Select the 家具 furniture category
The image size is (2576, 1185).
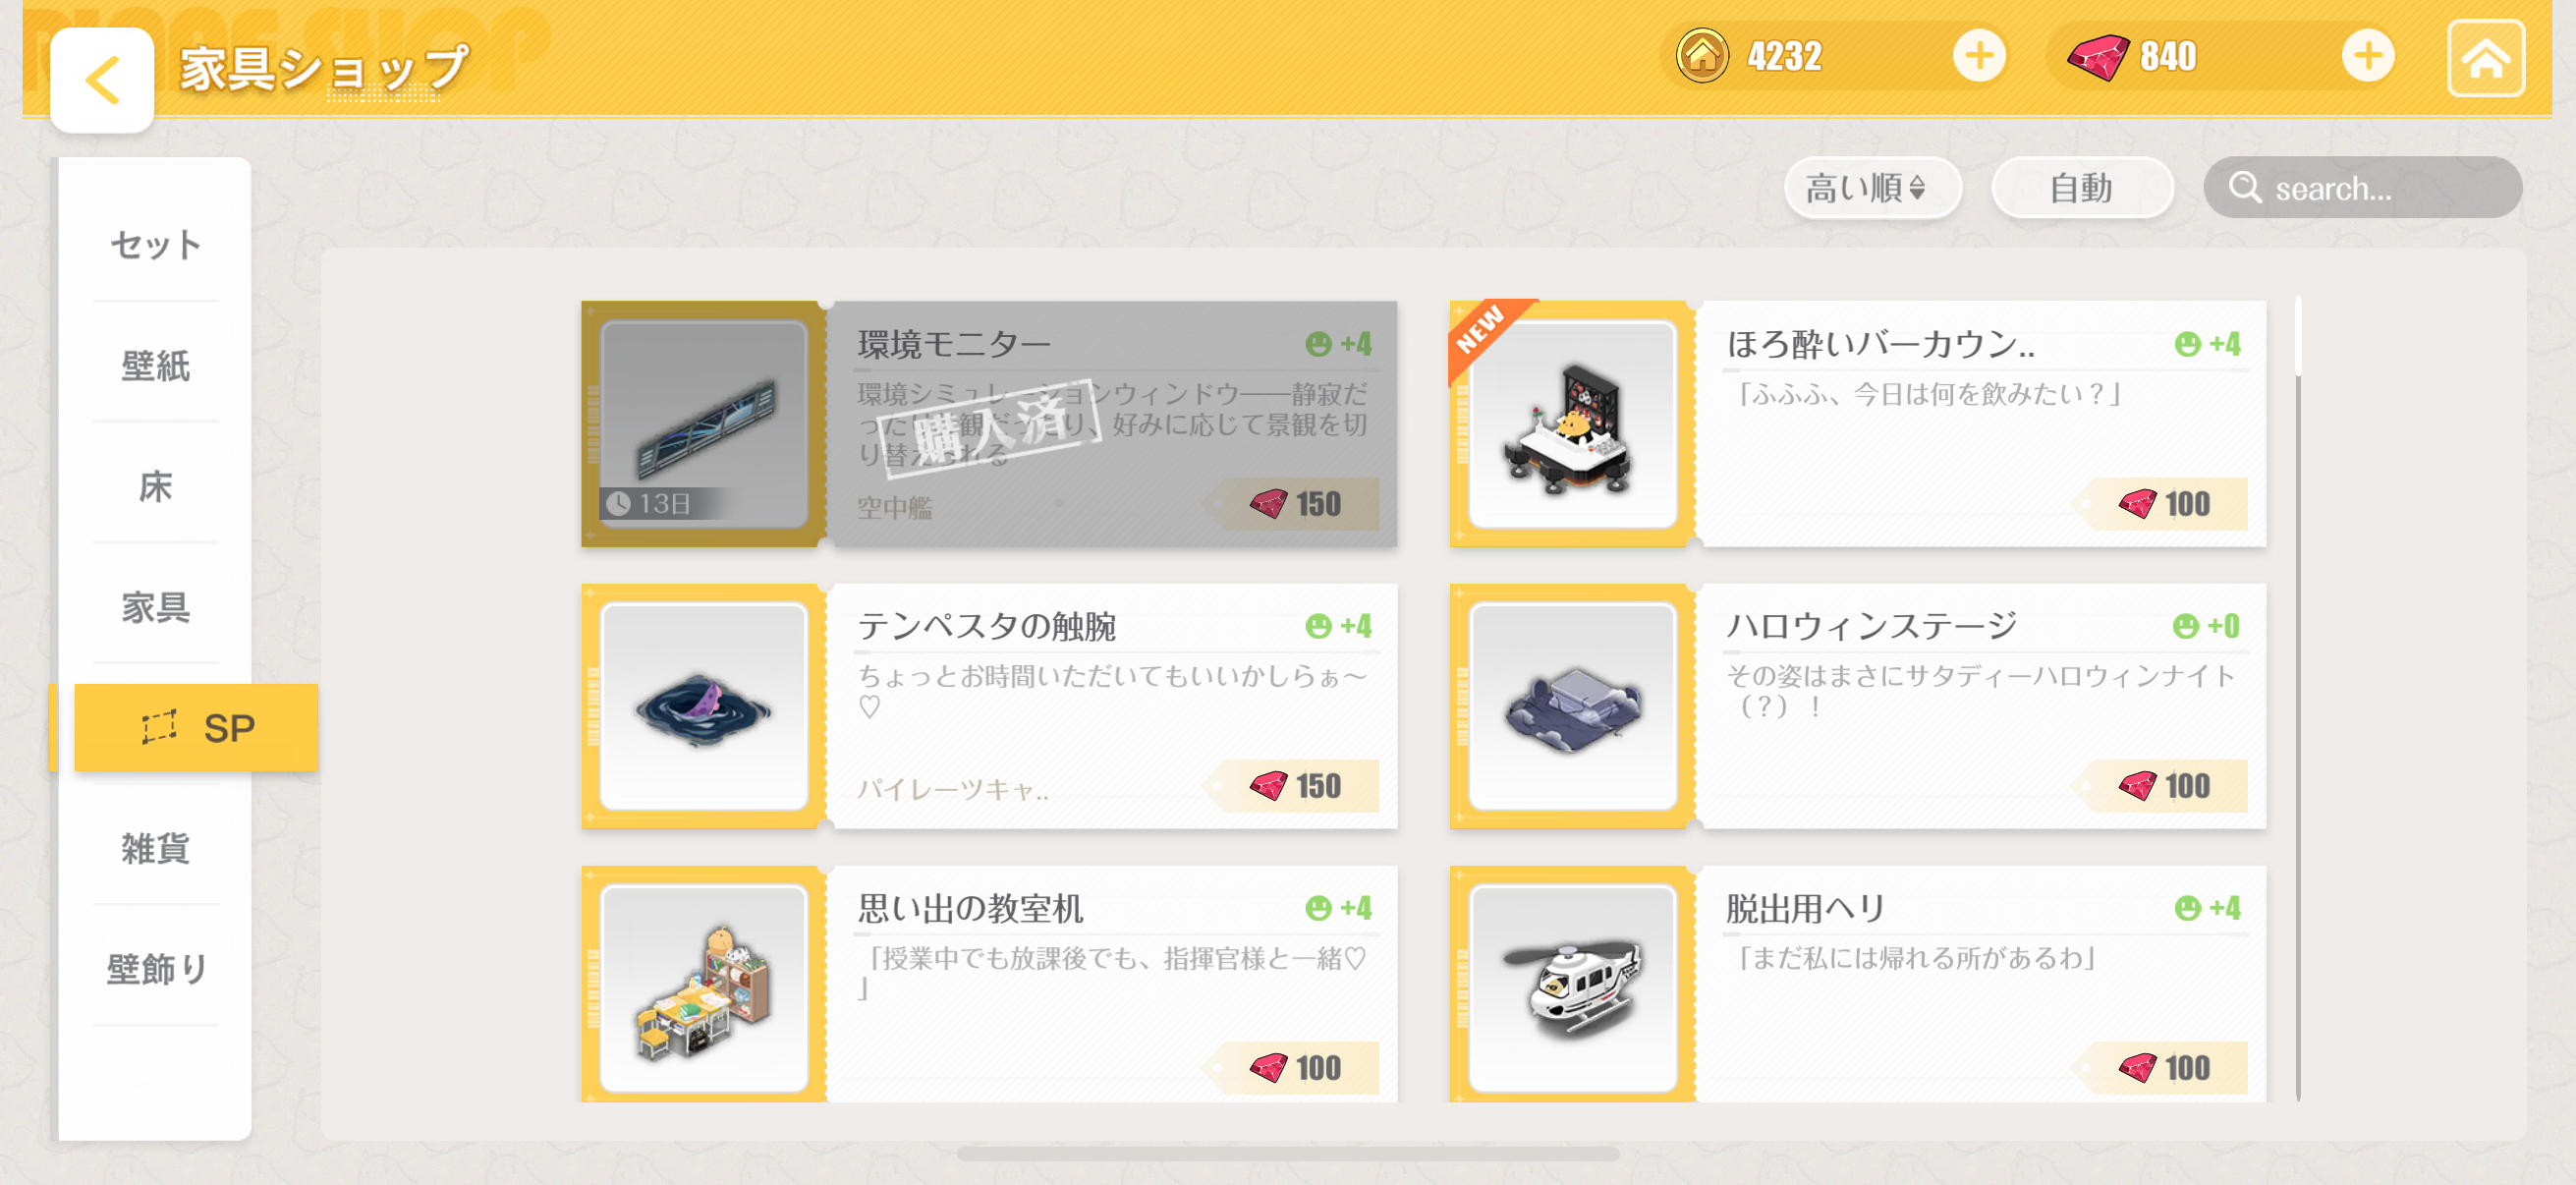155,607
